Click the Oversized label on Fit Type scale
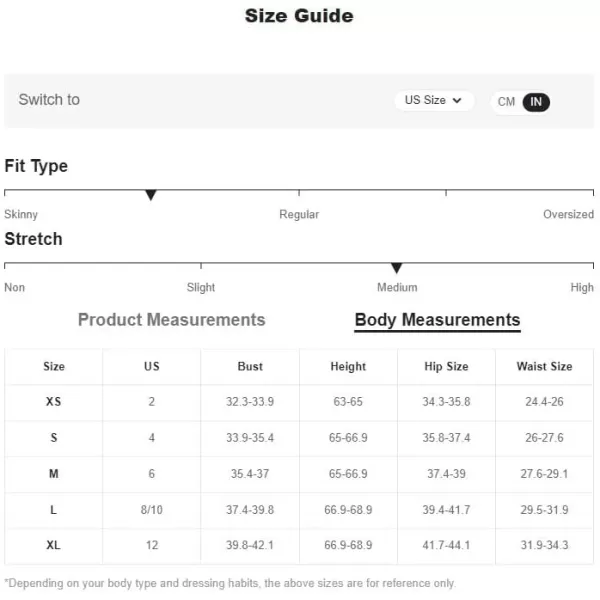This screenshot has width=600, height=600. pyautogui.click(x=568, y=214)
